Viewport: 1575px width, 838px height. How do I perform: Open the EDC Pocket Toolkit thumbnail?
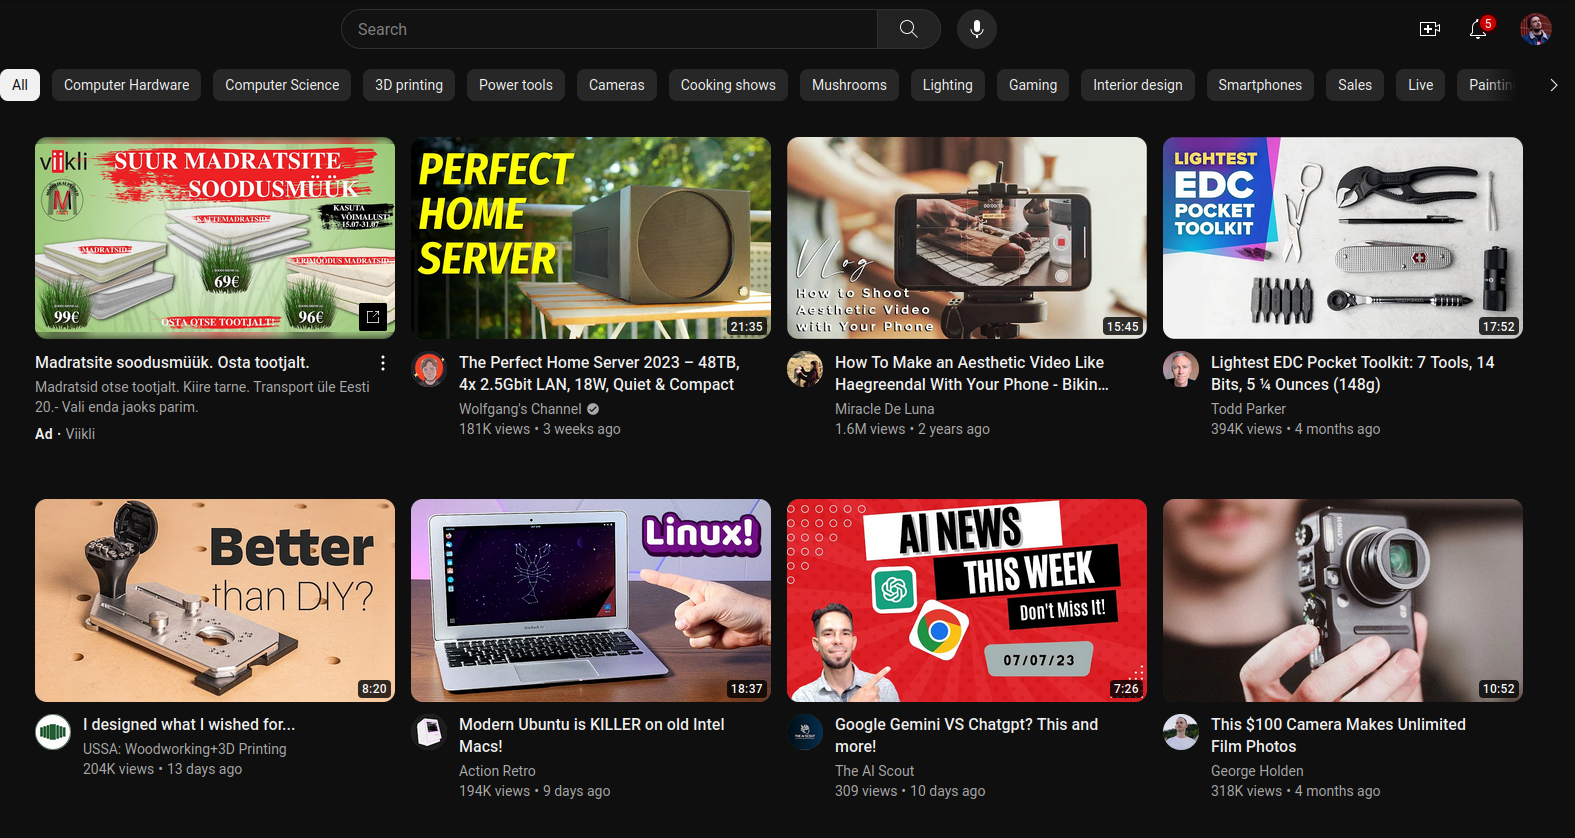click(x=1343, y=238)
